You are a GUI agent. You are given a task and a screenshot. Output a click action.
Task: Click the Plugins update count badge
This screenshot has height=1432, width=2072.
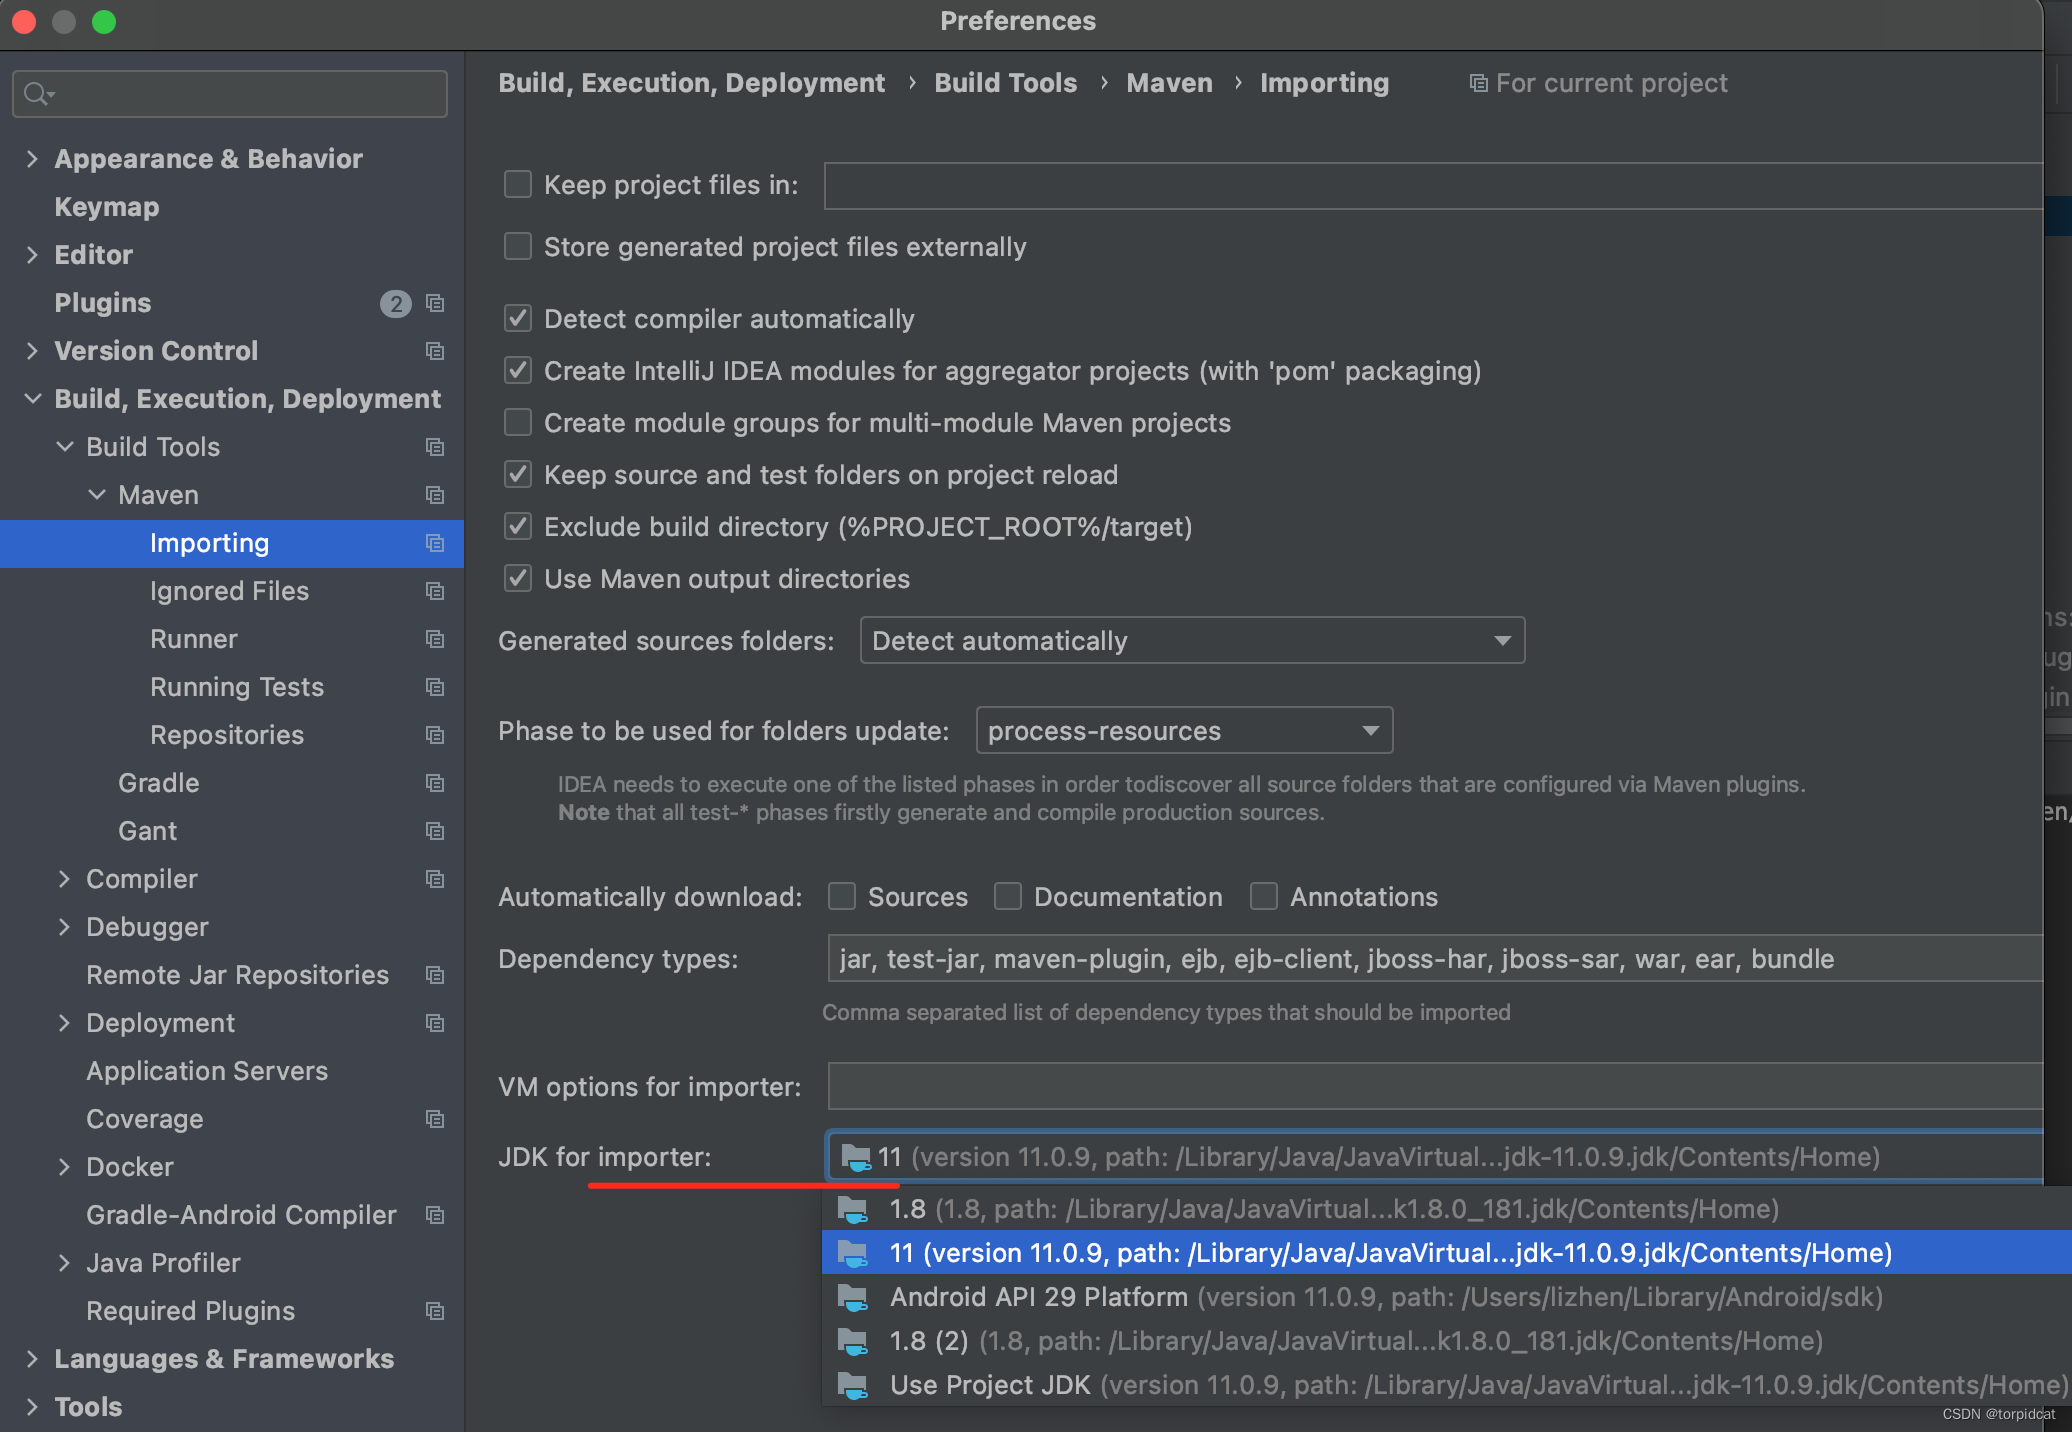[395, 303]
